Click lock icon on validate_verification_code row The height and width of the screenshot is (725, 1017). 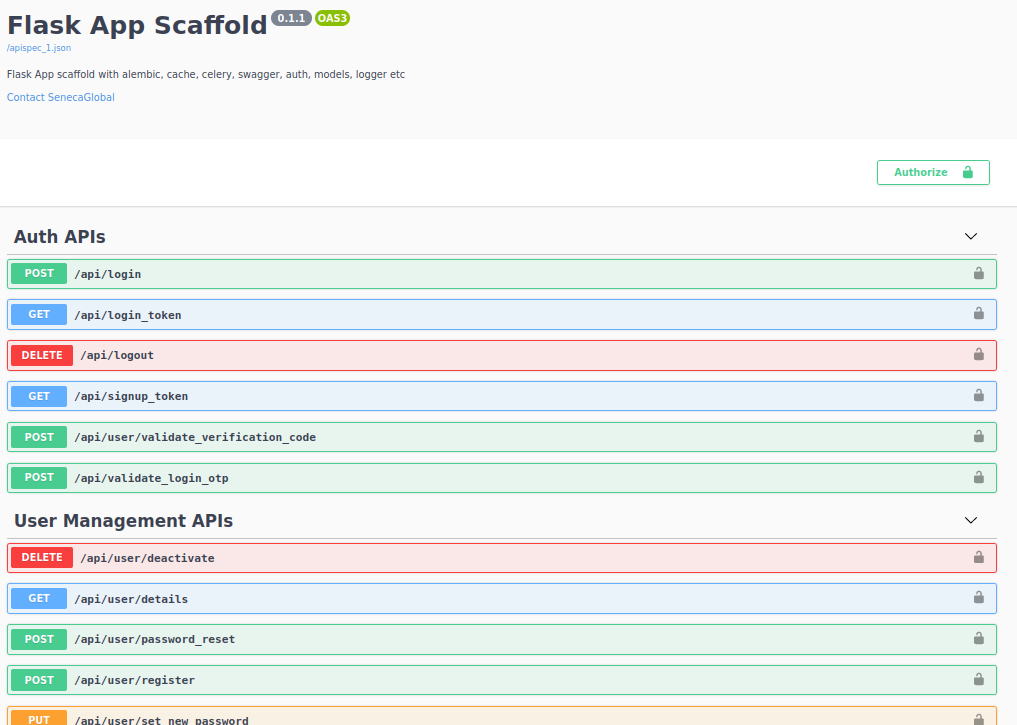978,436
